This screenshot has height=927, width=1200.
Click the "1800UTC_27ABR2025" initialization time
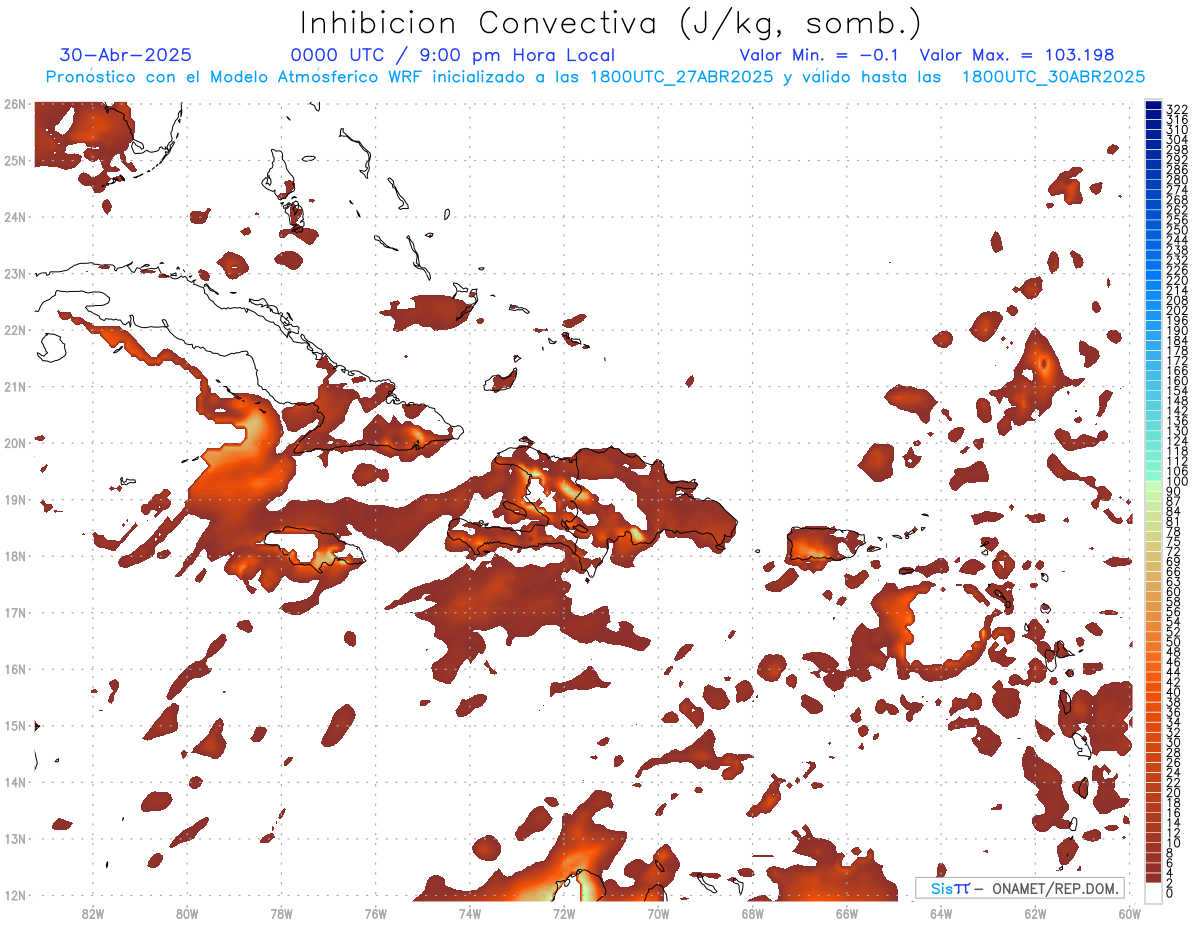(x=679, y=77)
